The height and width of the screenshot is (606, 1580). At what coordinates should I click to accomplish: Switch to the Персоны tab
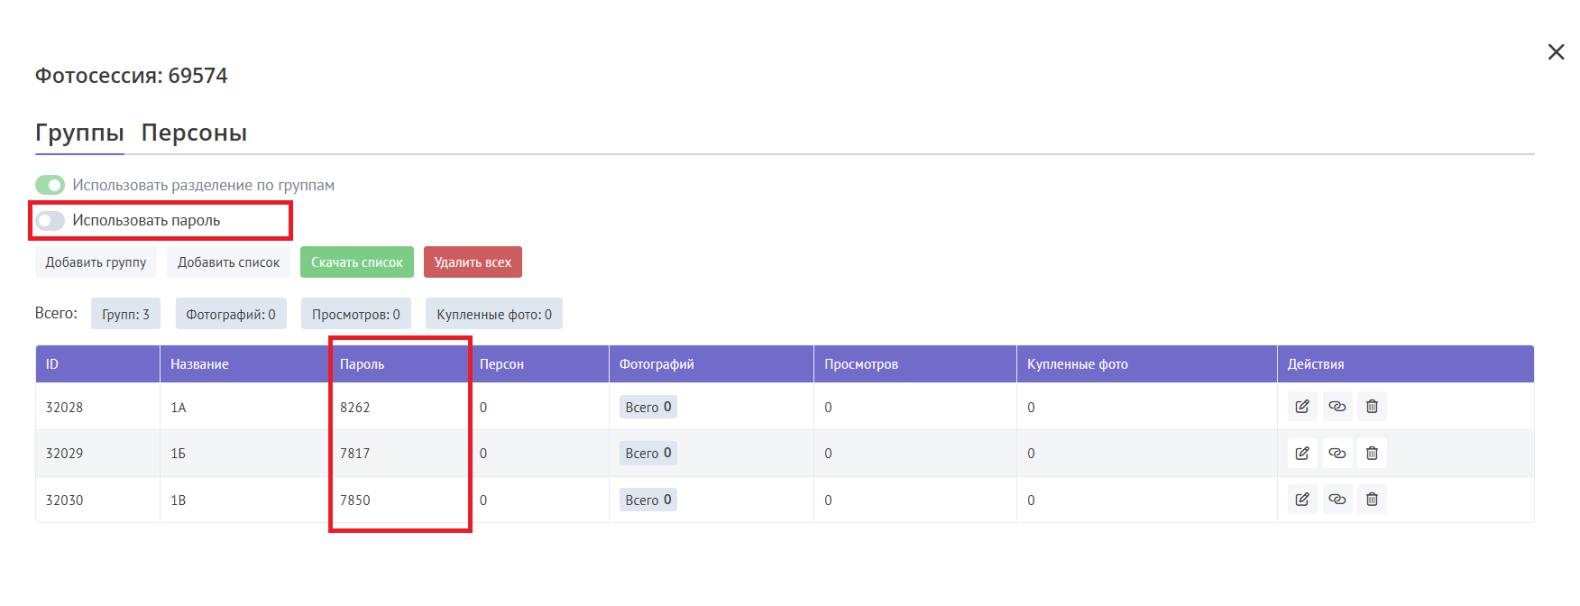[194, 133]
